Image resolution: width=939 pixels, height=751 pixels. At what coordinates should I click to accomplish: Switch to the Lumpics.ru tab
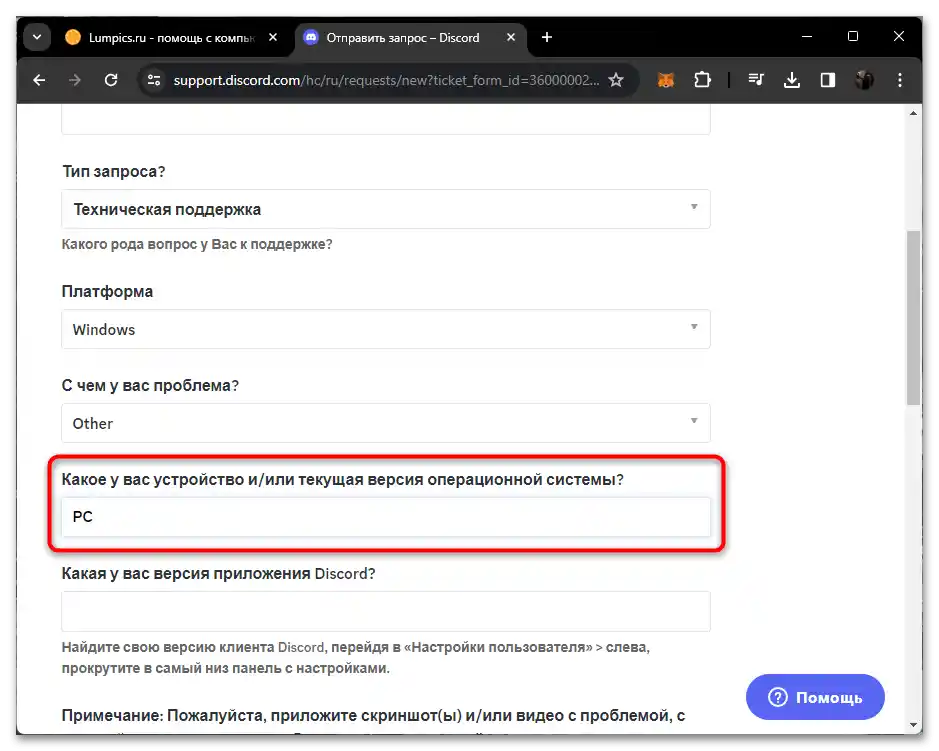click(x=160, y=37)
